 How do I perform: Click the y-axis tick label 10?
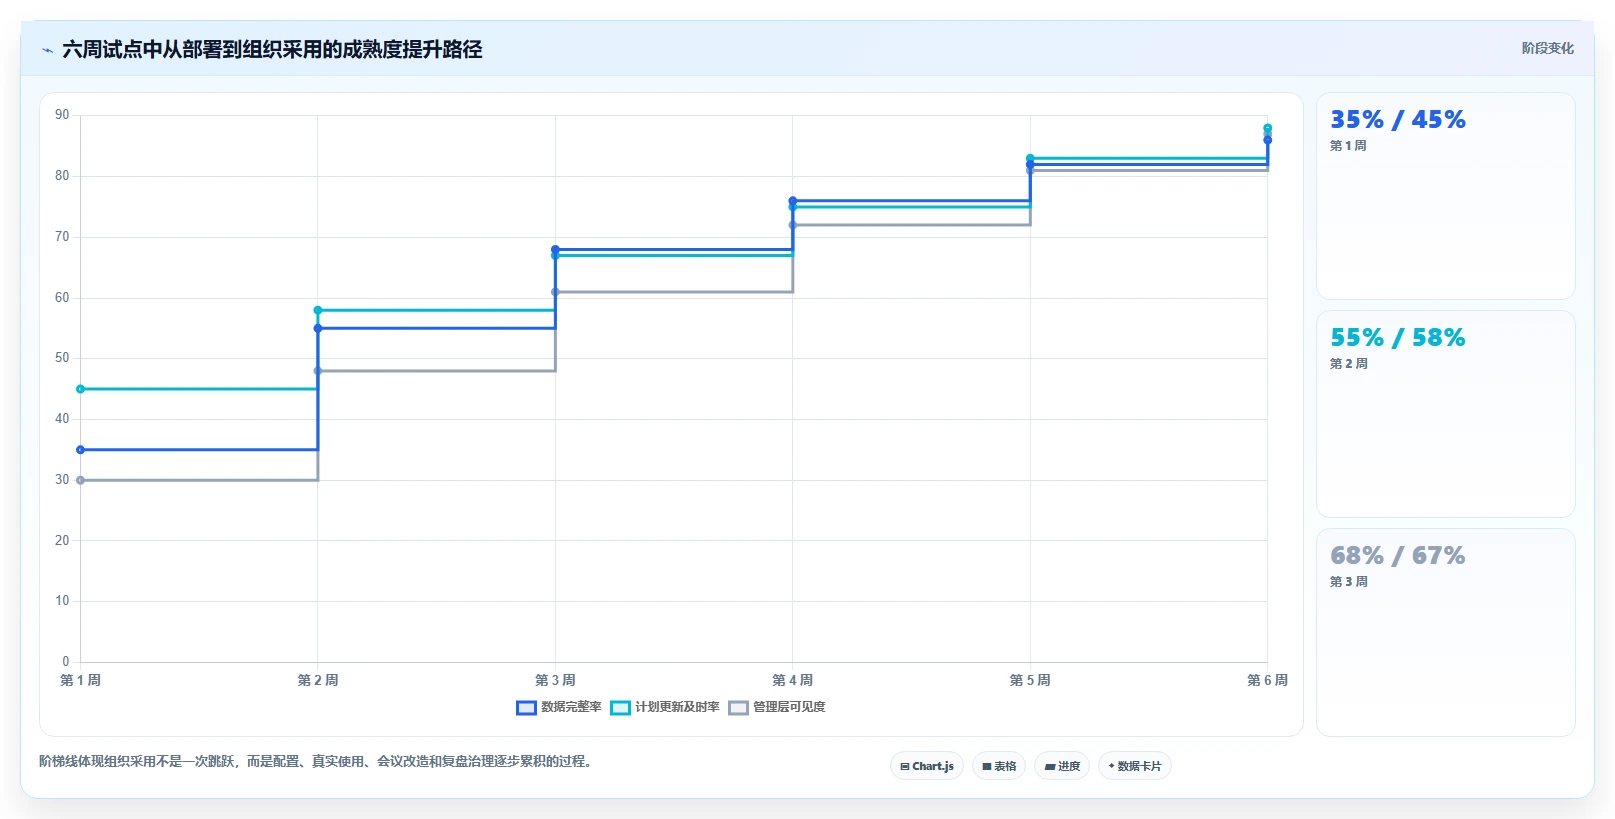(62, 601)
